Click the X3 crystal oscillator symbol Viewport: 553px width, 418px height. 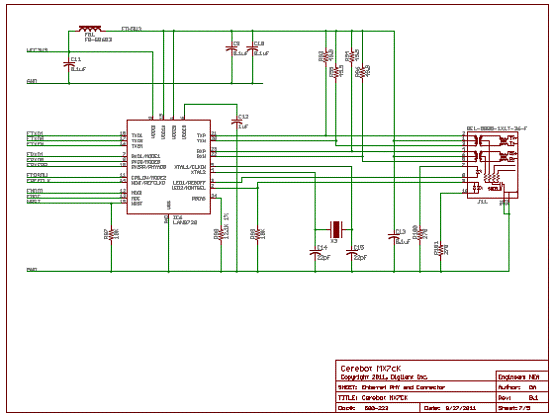pyautogui.click(x=336, y=229)
